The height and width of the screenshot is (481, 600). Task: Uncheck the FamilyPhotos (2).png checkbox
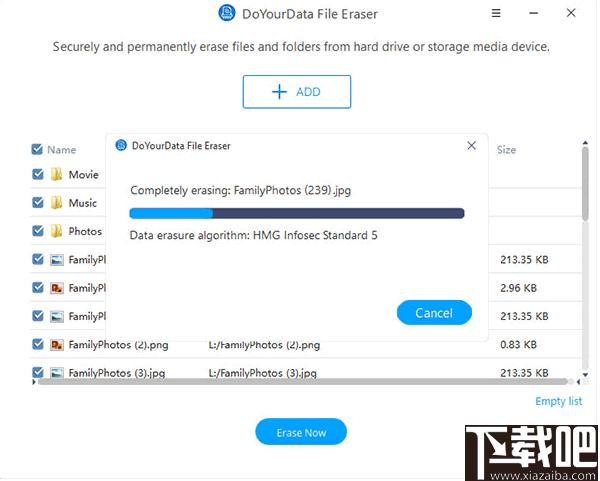point(38,344)
